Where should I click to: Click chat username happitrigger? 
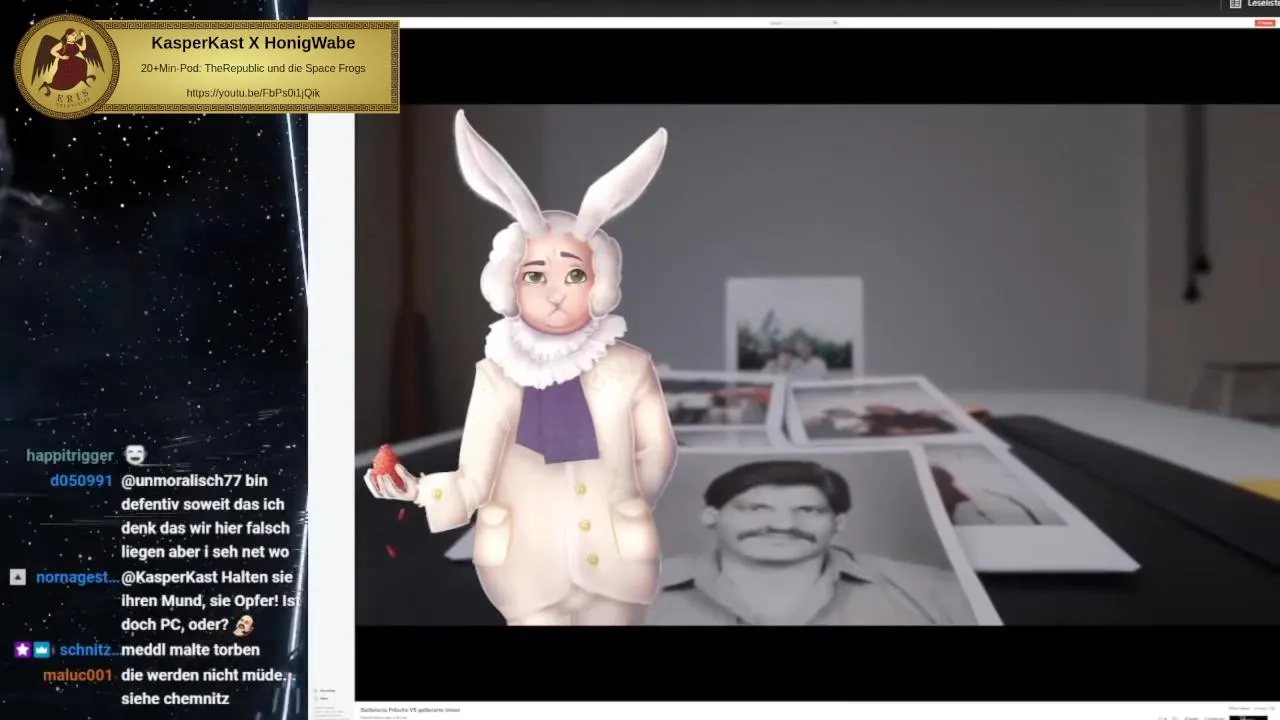pyautogui.click(x=70, y=455)
